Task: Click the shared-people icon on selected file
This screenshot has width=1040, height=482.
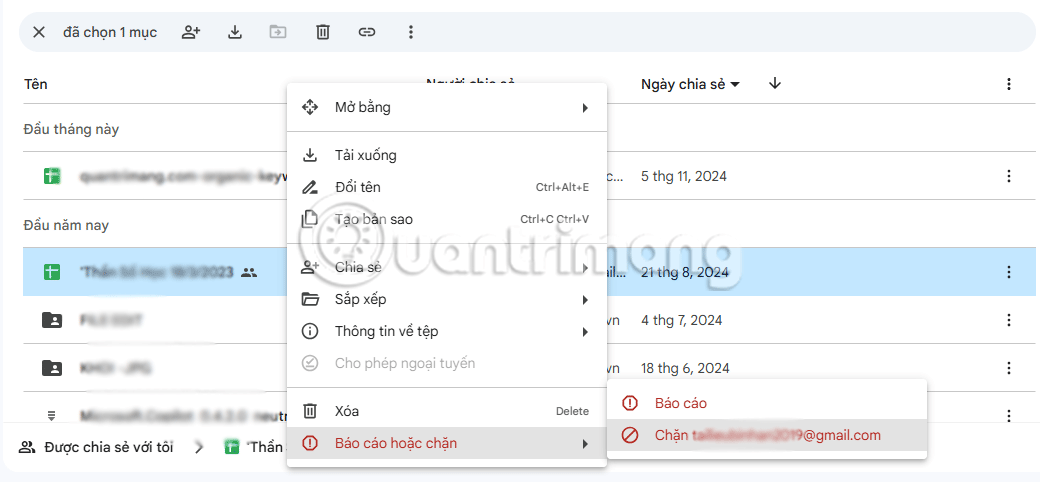Action: point(249,272)
